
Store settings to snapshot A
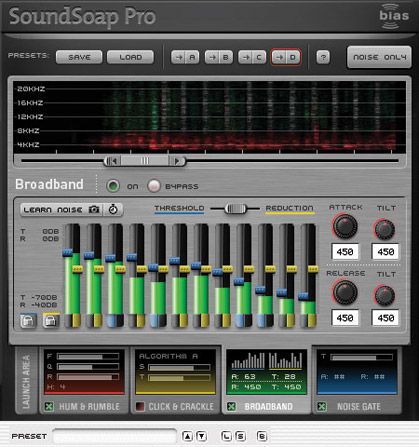(x=185, y=57)
